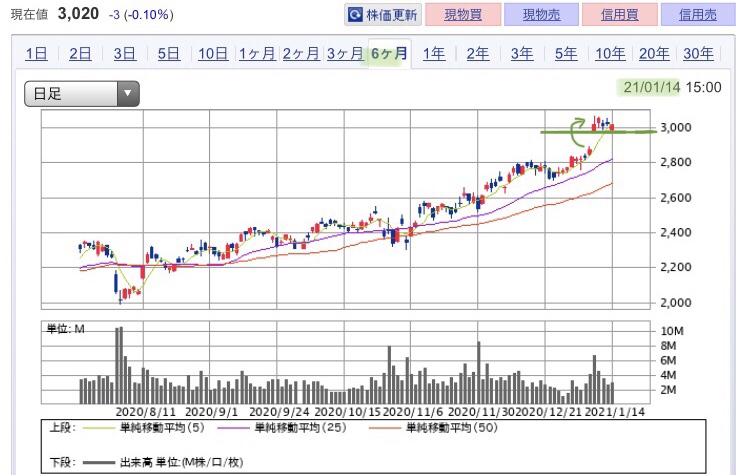
Task: Click the 信用売 button
Action: point(698,15)
